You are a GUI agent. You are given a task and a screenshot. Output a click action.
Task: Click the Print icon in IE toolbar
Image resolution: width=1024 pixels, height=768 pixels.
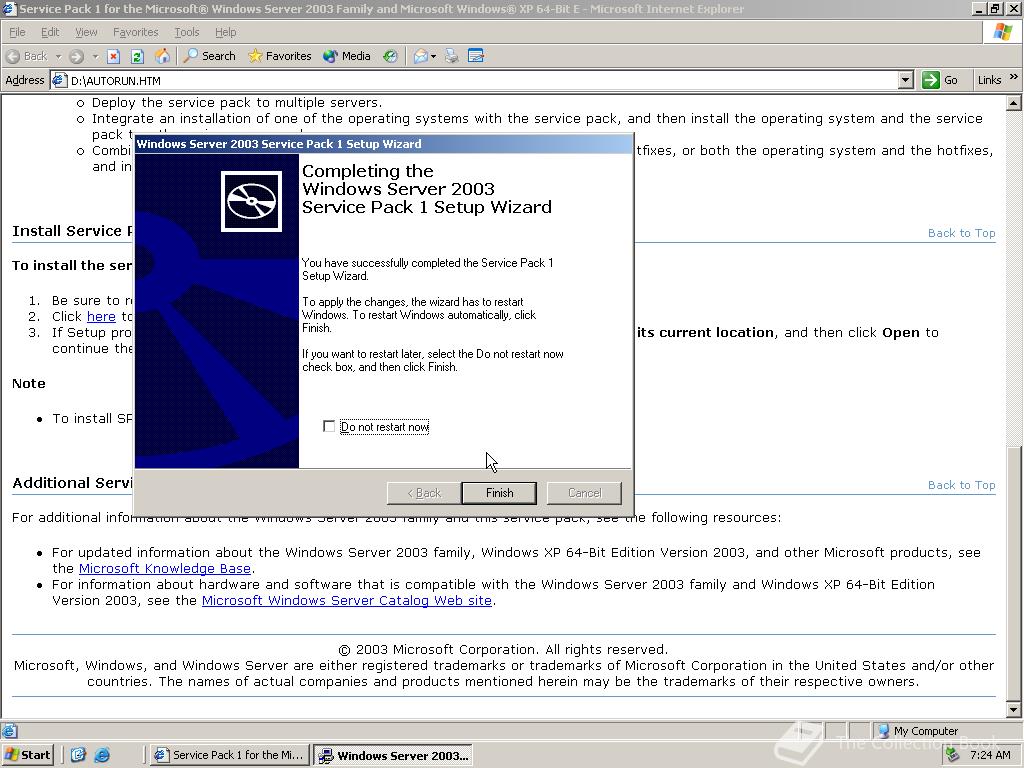pos(451,56)
